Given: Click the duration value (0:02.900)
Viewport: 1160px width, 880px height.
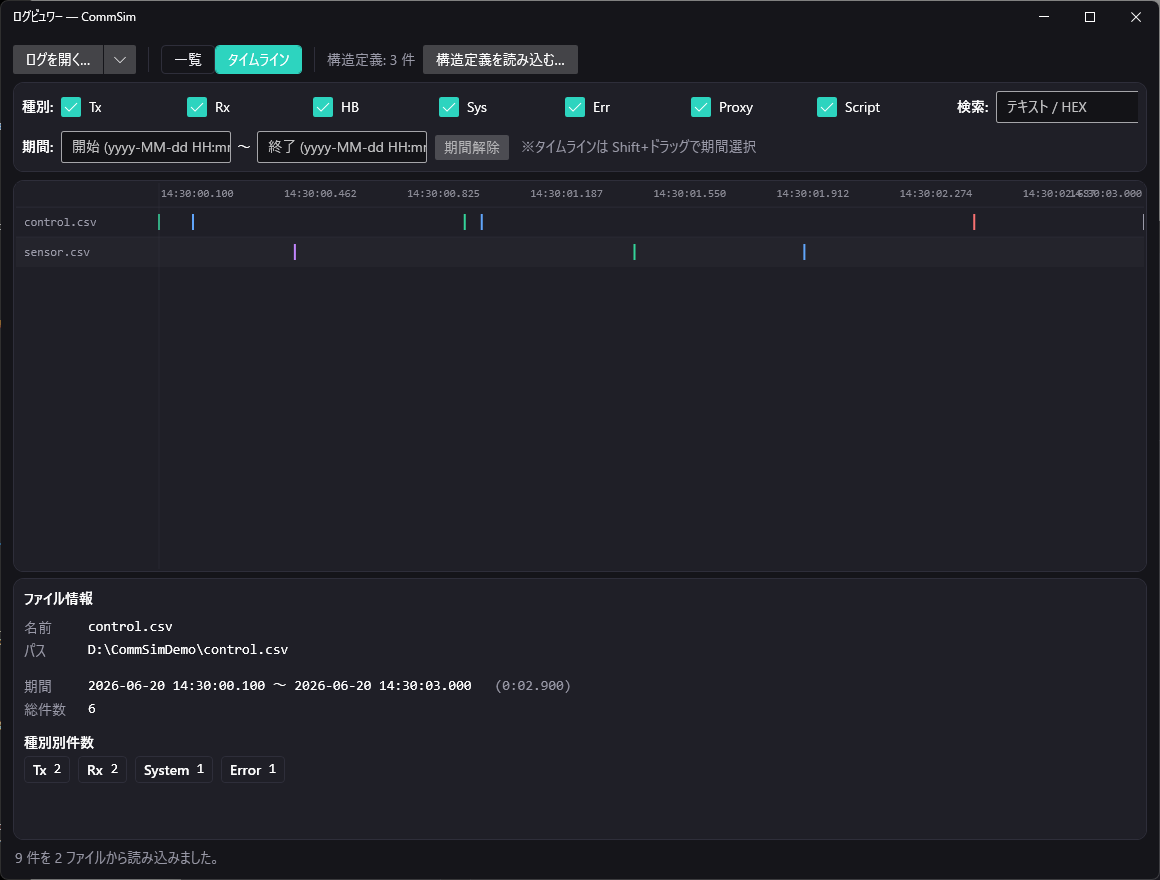Looking at the screenshot, I should coord(533,686).
